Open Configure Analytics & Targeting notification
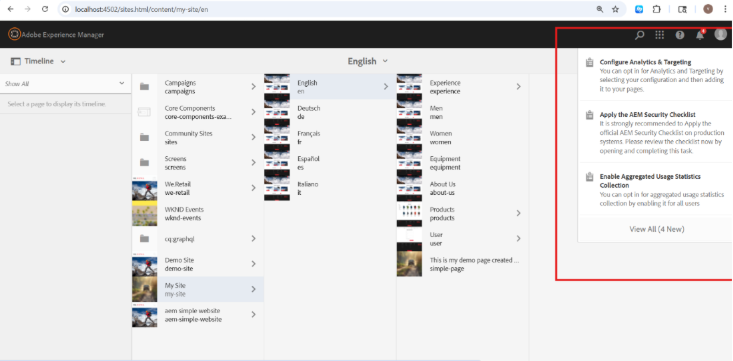 (655, 75)
